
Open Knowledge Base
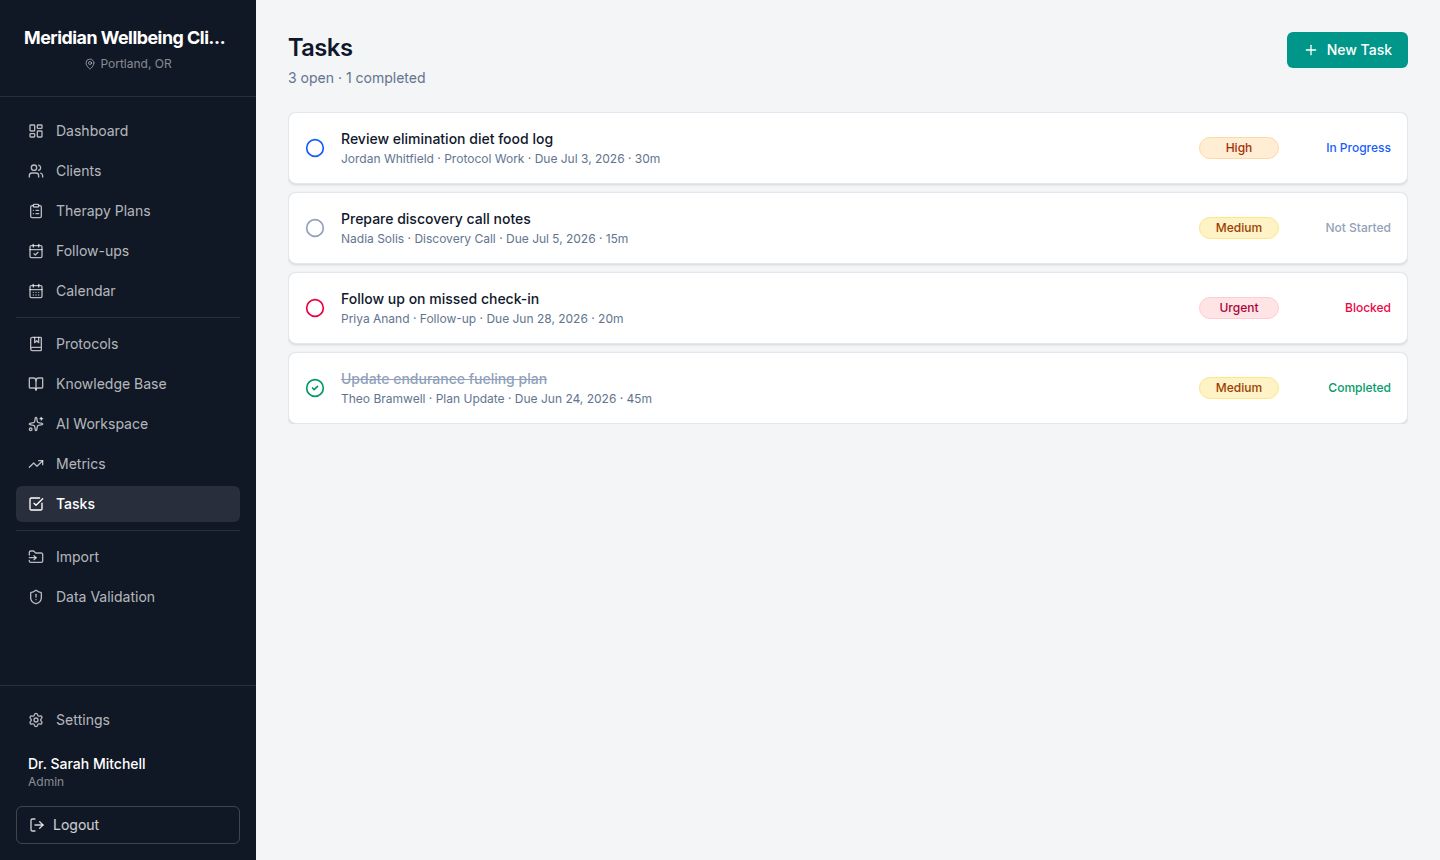tap(128, 384)
